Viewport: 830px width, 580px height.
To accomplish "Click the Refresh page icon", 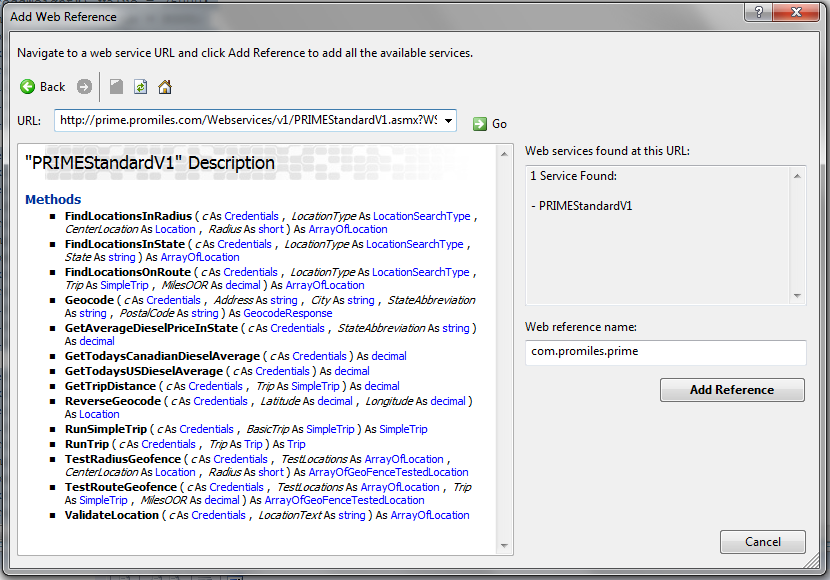I will pyautogui.click(x=140, y=87).
